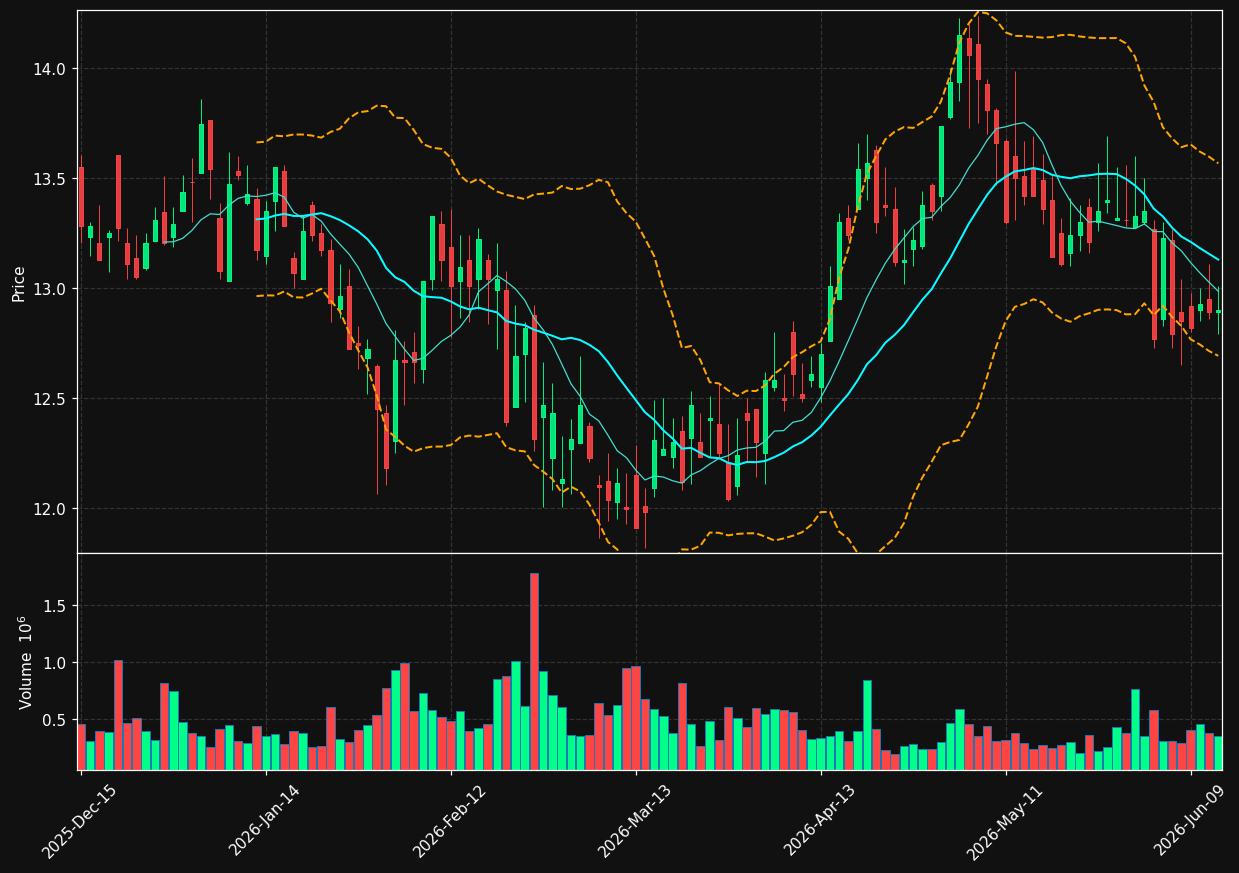The image size is (1239, 873).
Task: Click the 1.5 volume axis label
Action: 57,606
